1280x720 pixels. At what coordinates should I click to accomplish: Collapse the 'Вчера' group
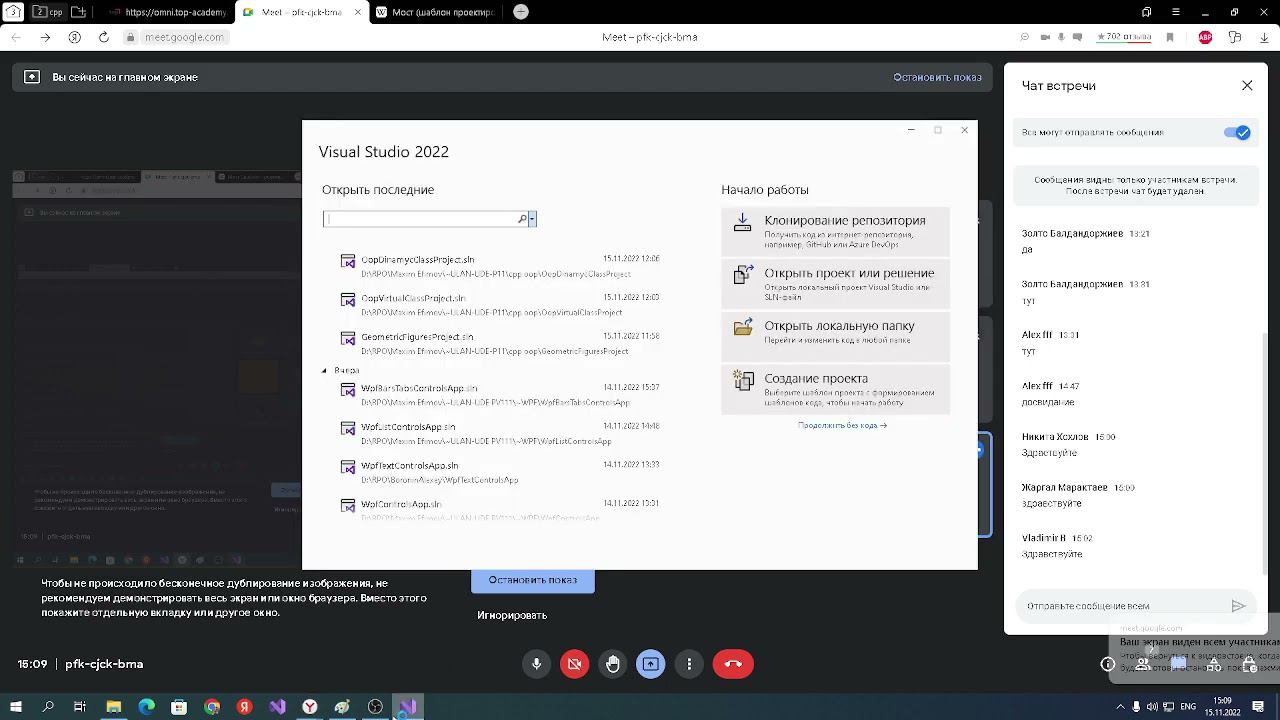point(325,371)
